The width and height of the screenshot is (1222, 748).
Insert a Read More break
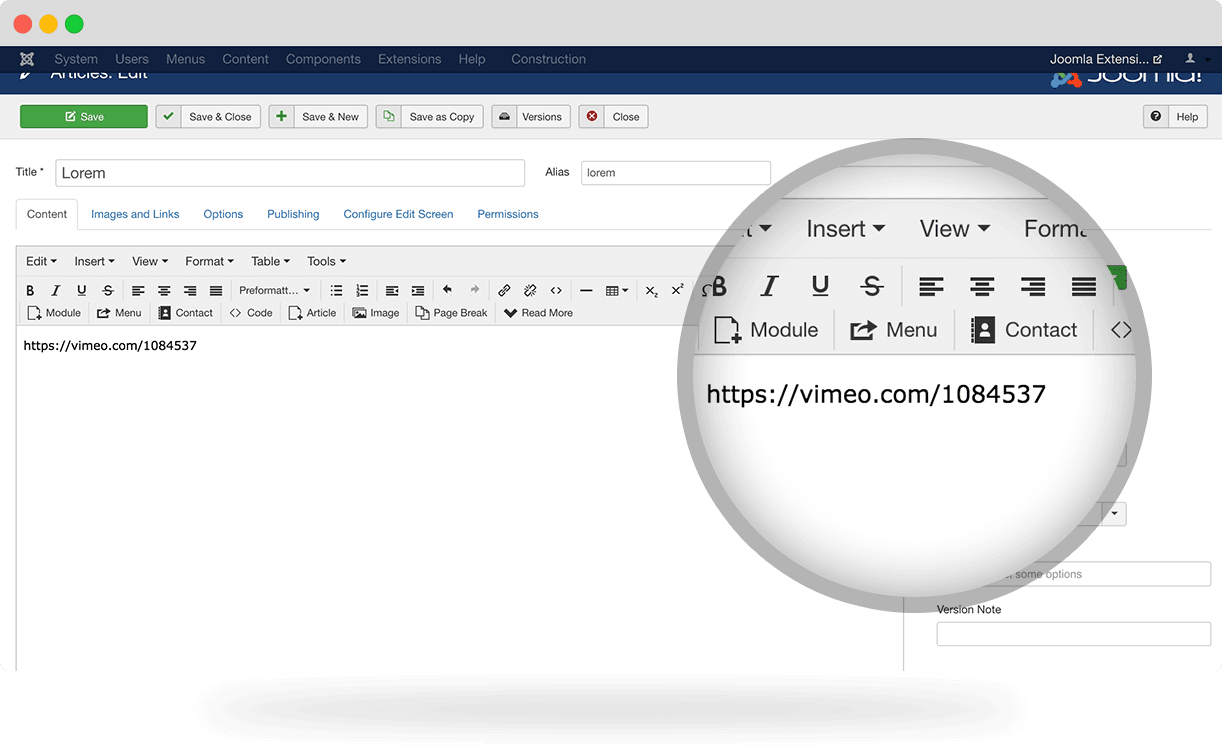pos(538,313)
